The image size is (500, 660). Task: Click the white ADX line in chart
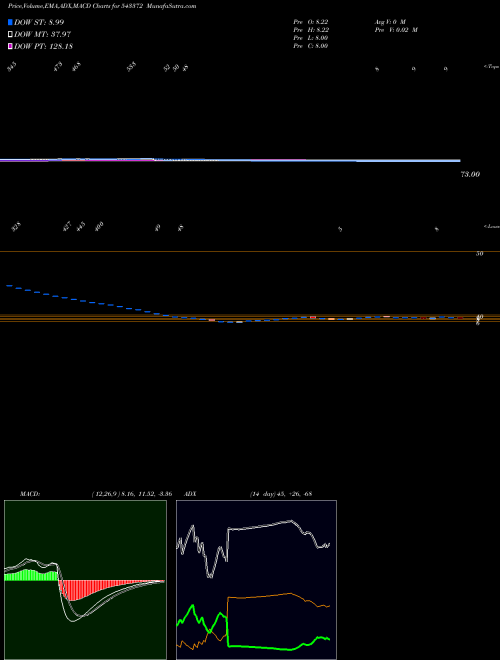click(x=261, y=525)
